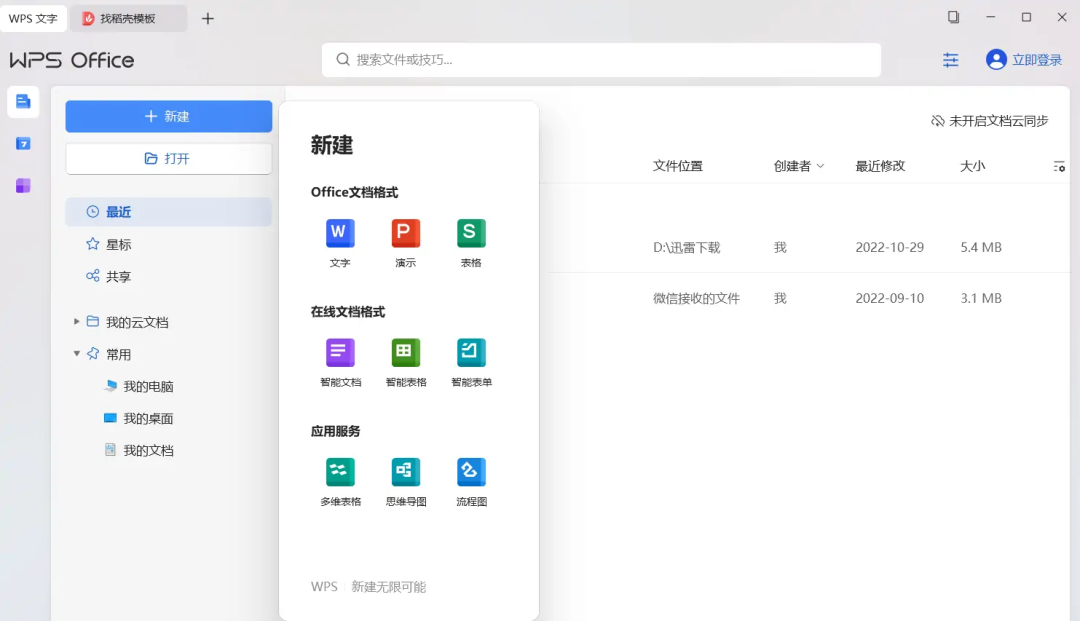Create a new 演示 presentation

pyautogui.click(x=405, y=242)
